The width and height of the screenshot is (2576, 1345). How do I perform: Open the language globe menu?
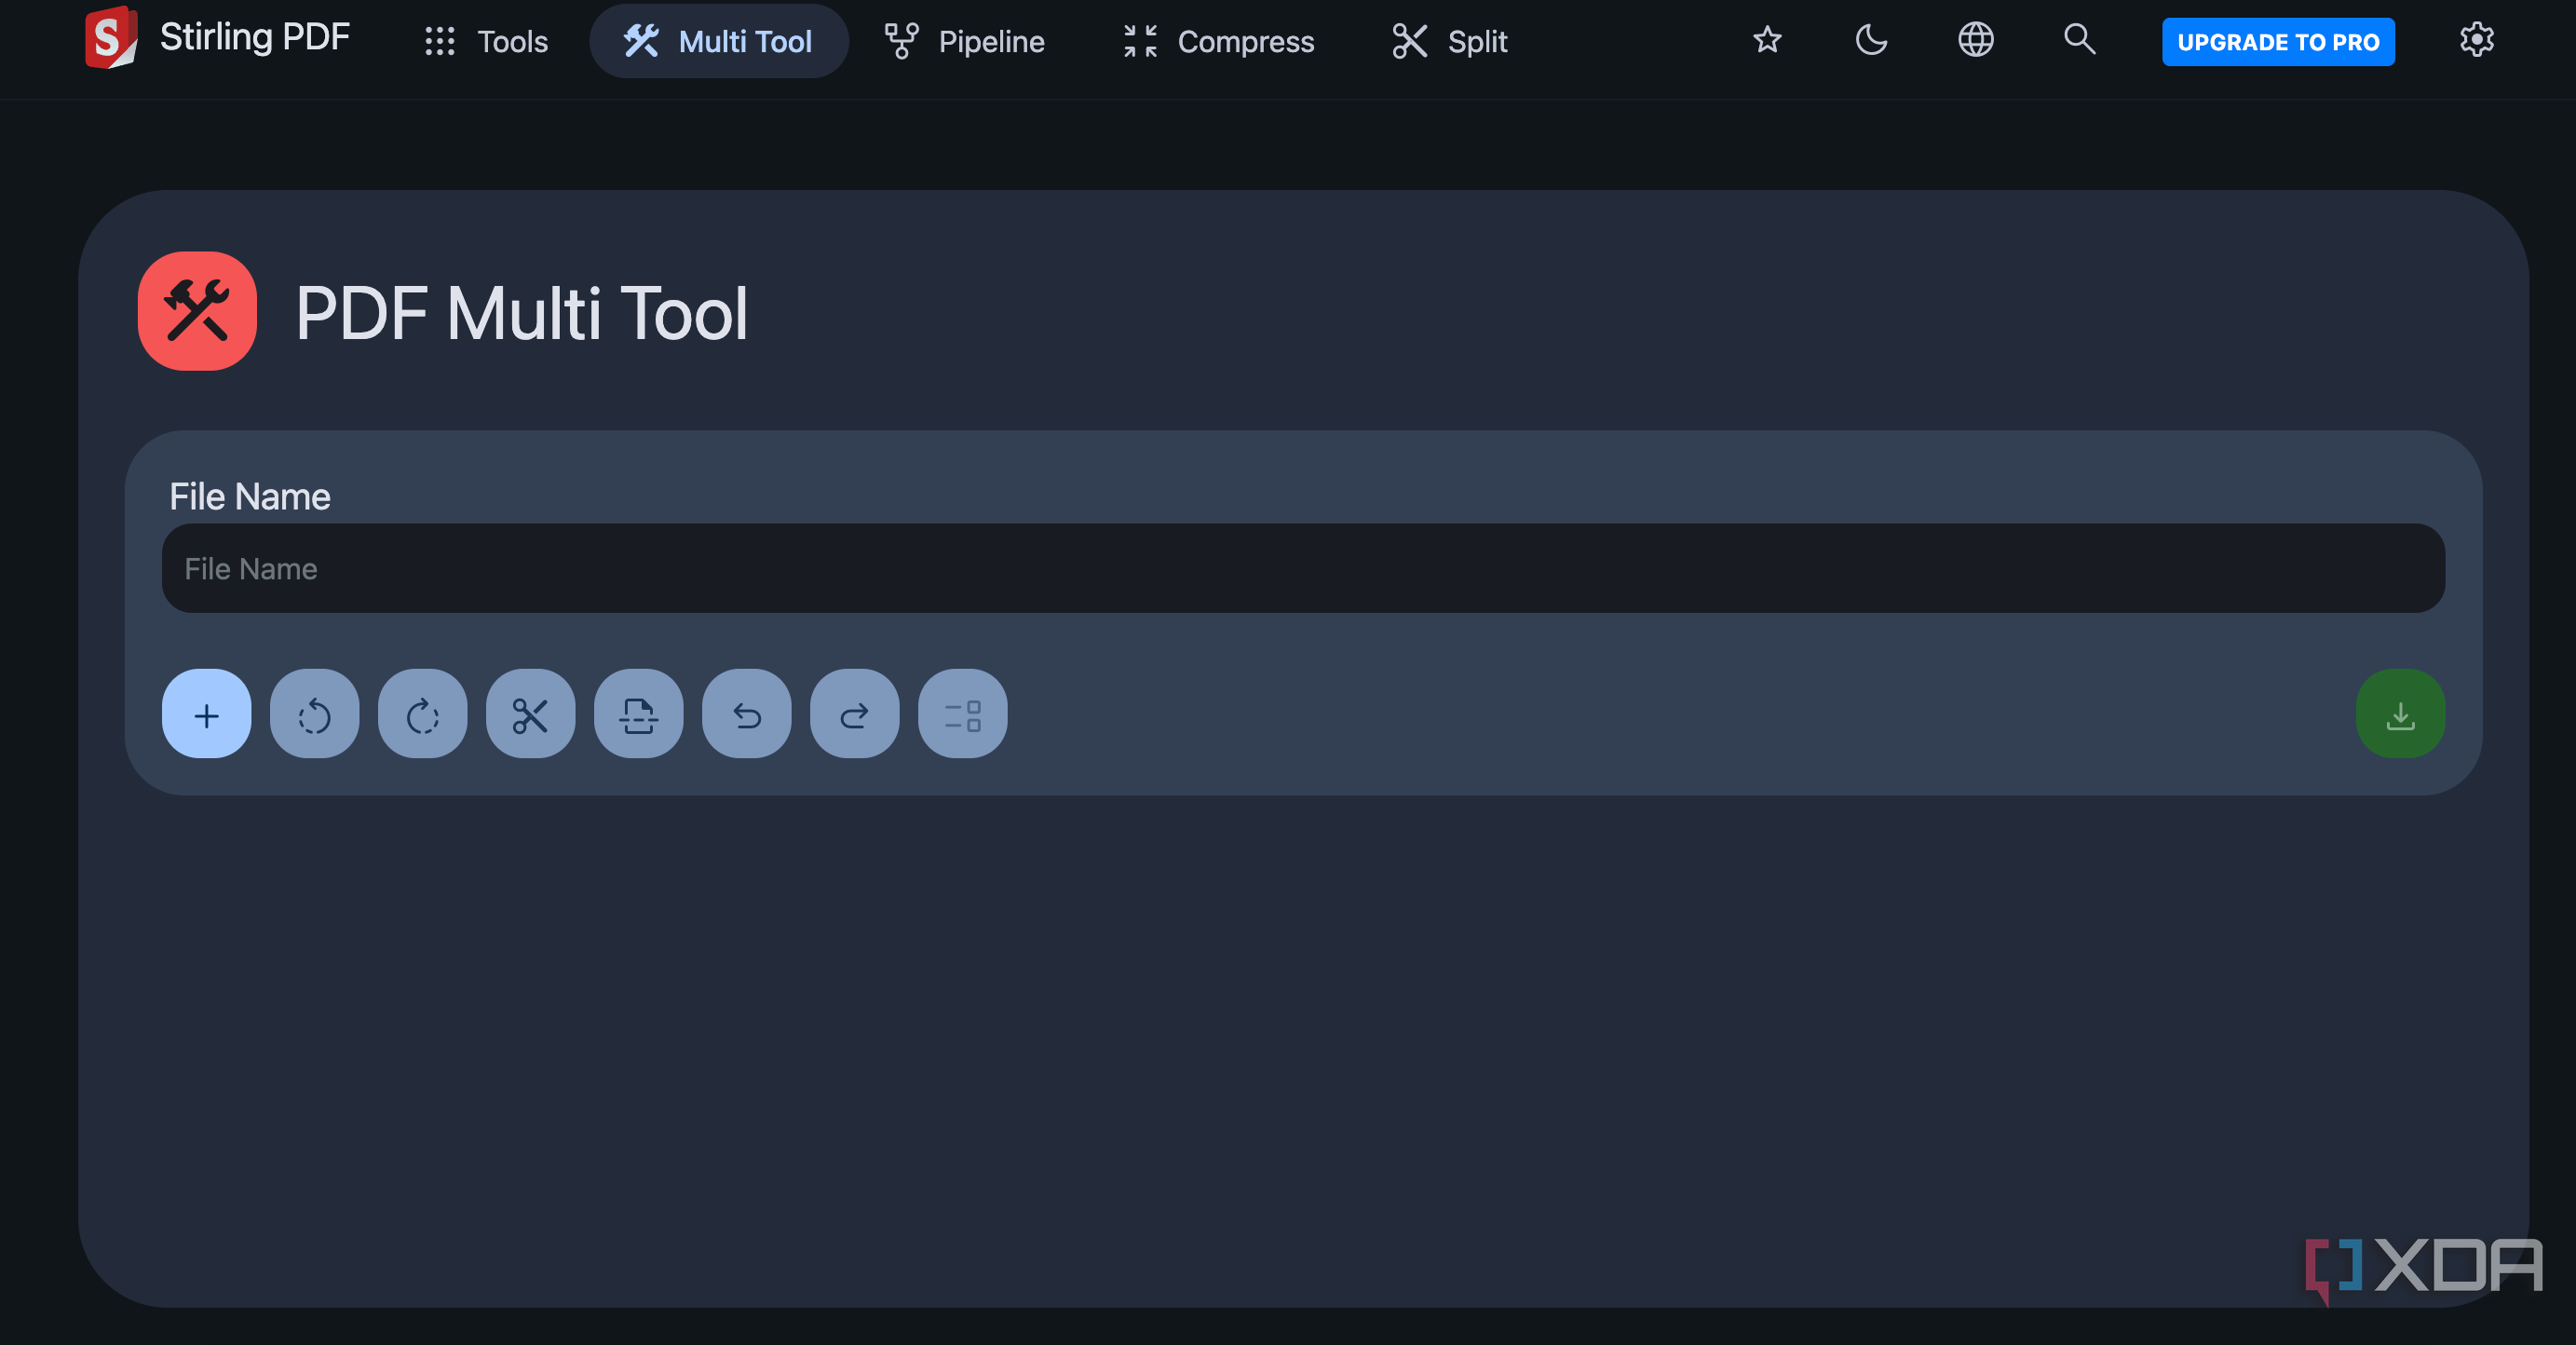(1975, 40)
